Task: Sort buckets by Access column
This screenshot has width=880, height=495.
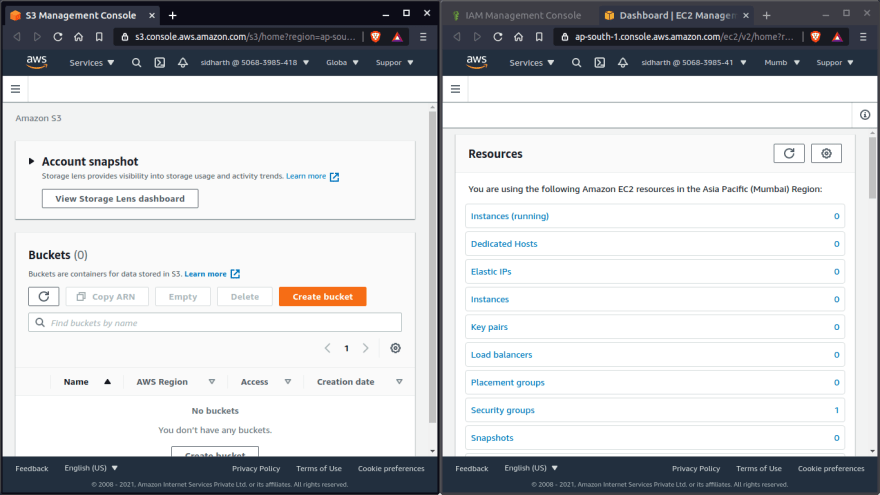Action: (x=265, y=382)
